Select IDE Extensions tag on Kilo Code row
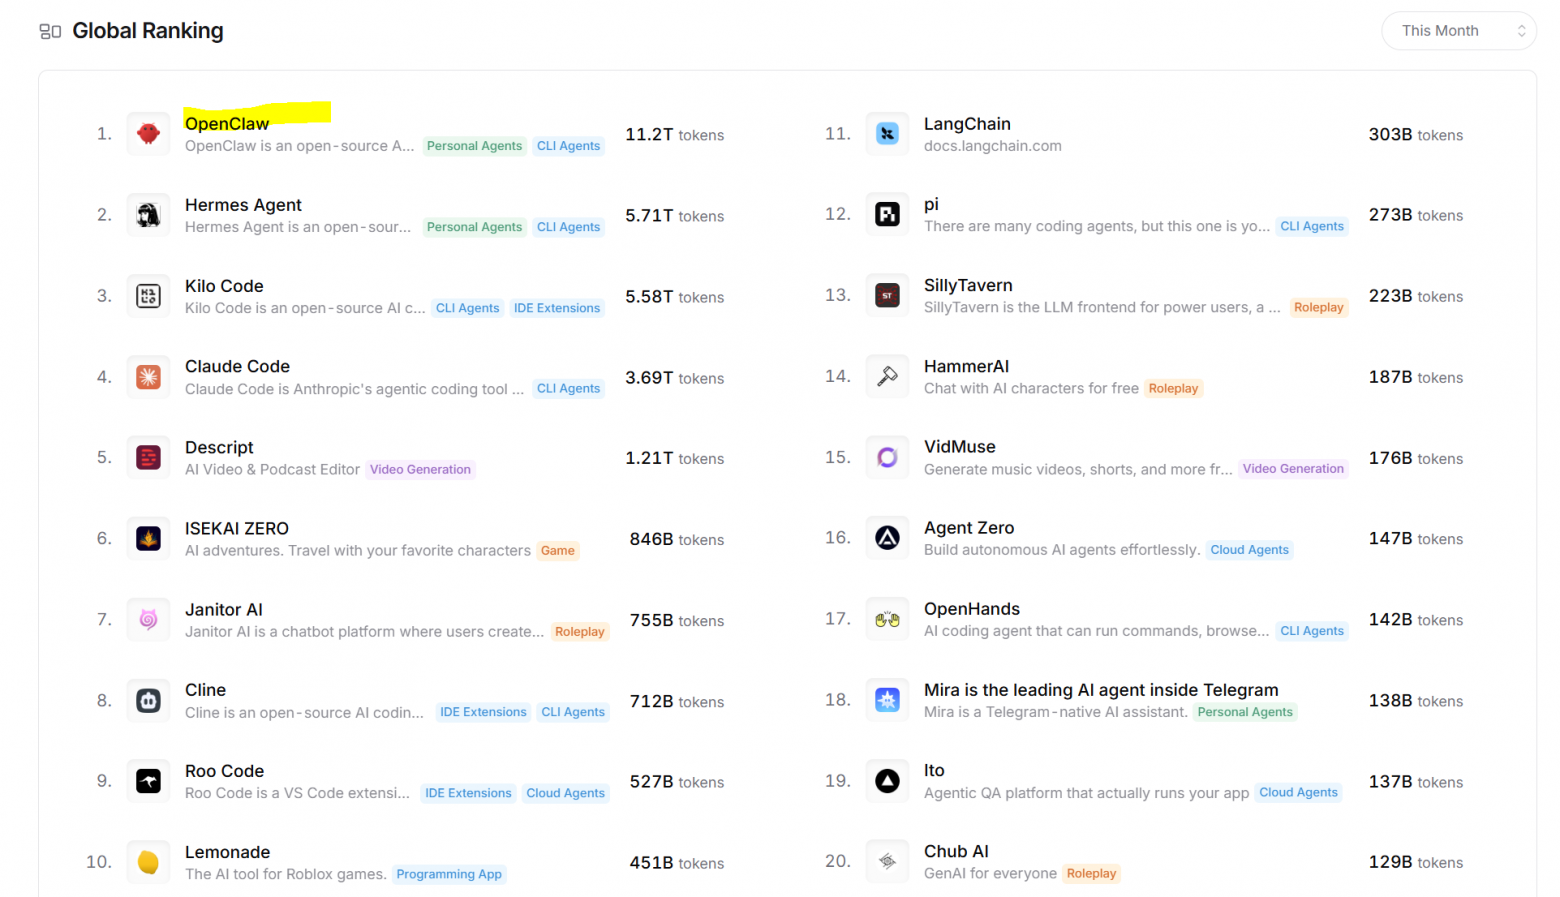 [x=557, y=308]
